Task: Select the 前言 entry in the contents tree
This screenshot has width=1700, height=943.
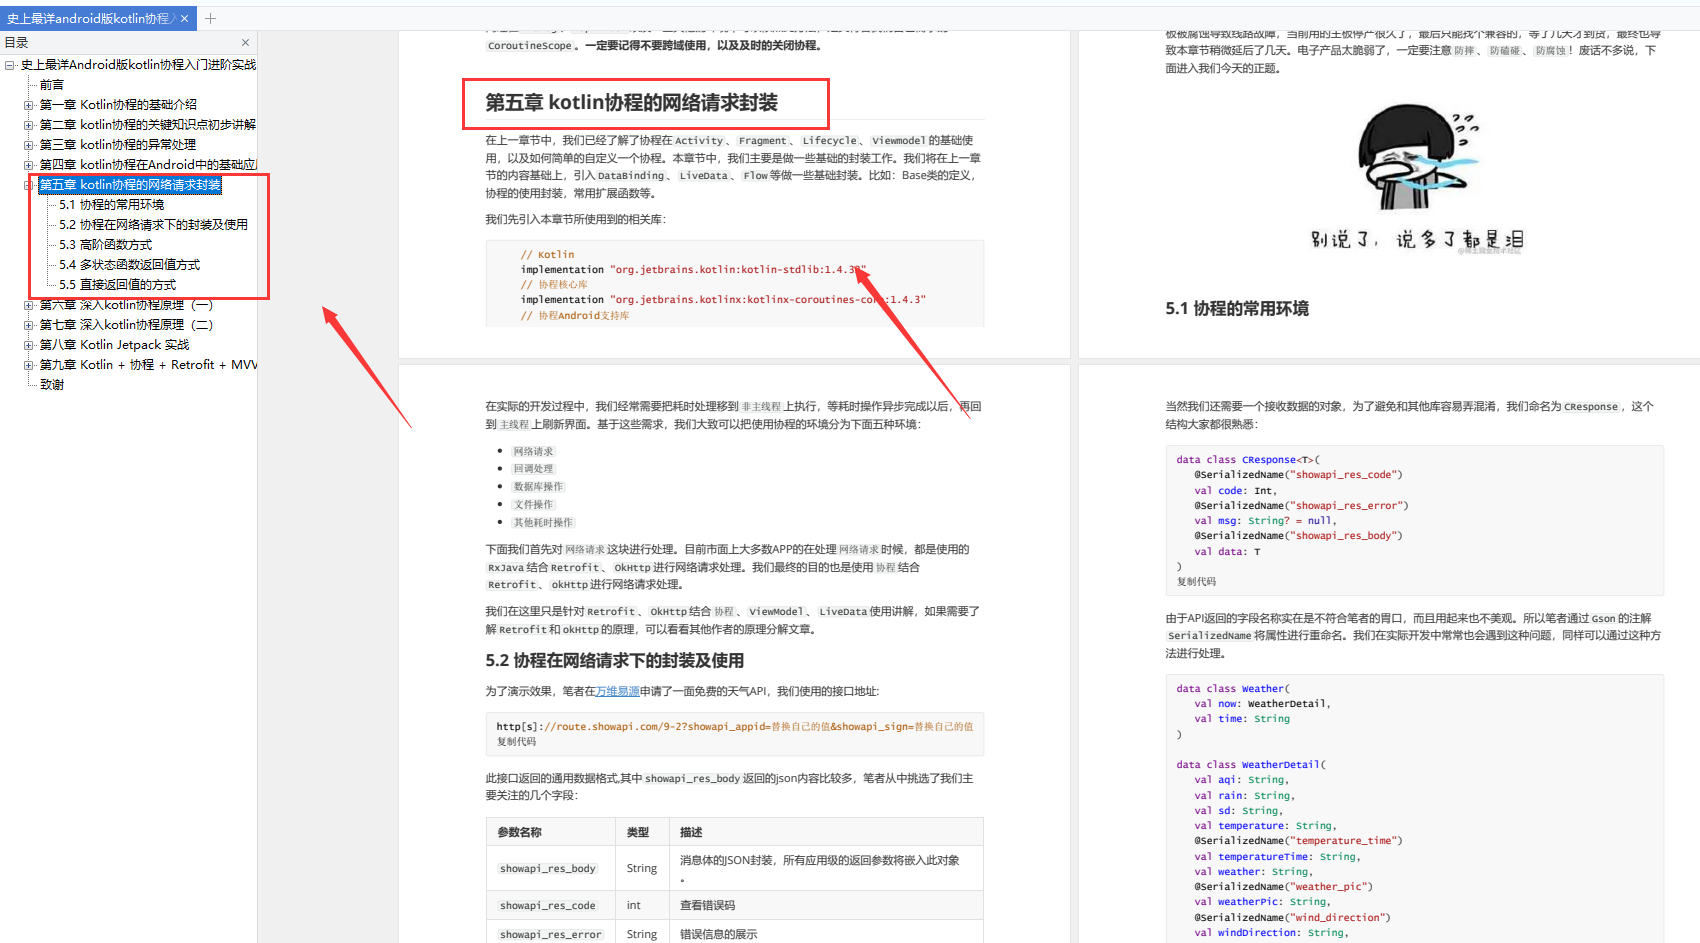Action: [x=52, y=85]
